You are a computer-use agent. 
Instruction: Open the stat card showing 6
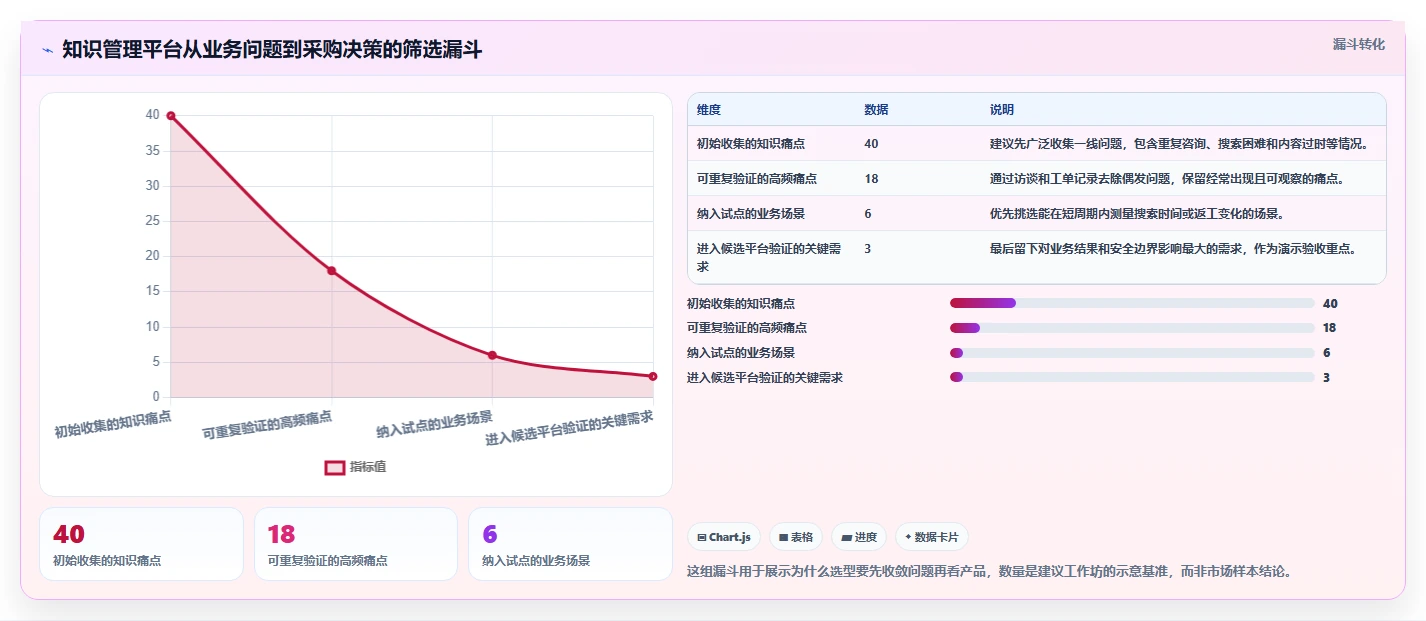(570, 544)
